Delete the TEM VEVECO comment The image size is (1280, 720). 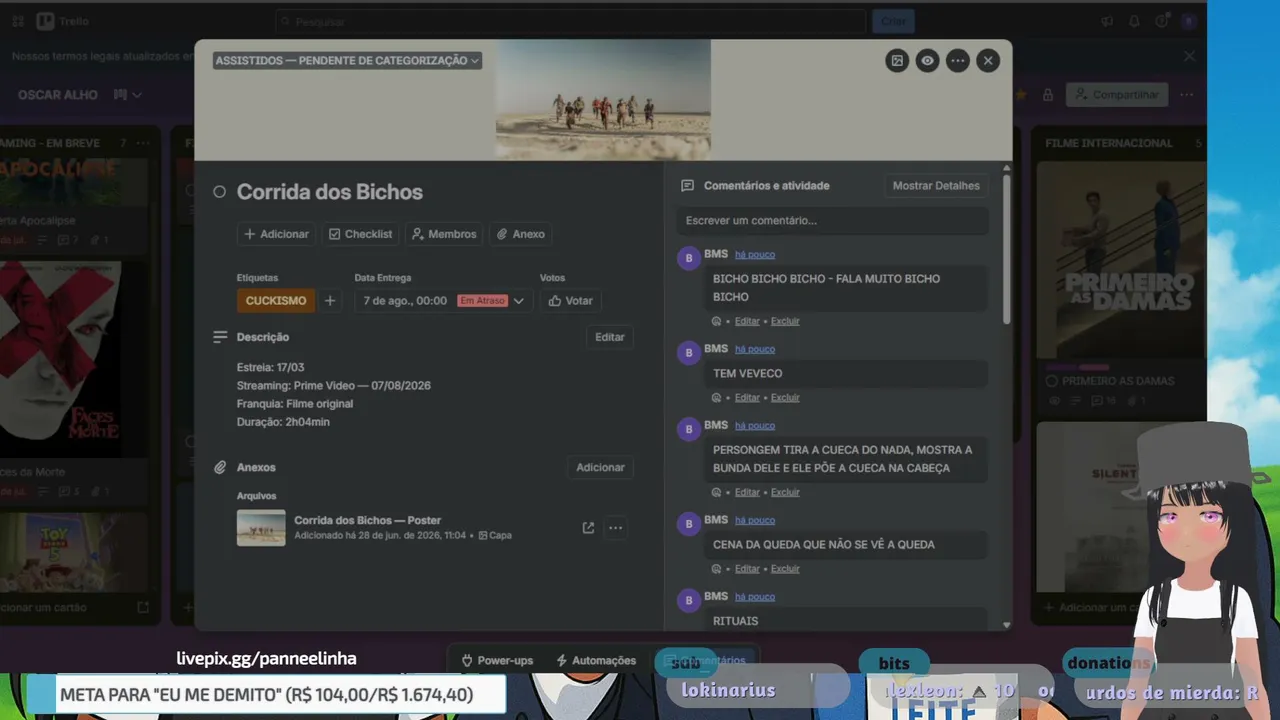click(x=785, y=398)
